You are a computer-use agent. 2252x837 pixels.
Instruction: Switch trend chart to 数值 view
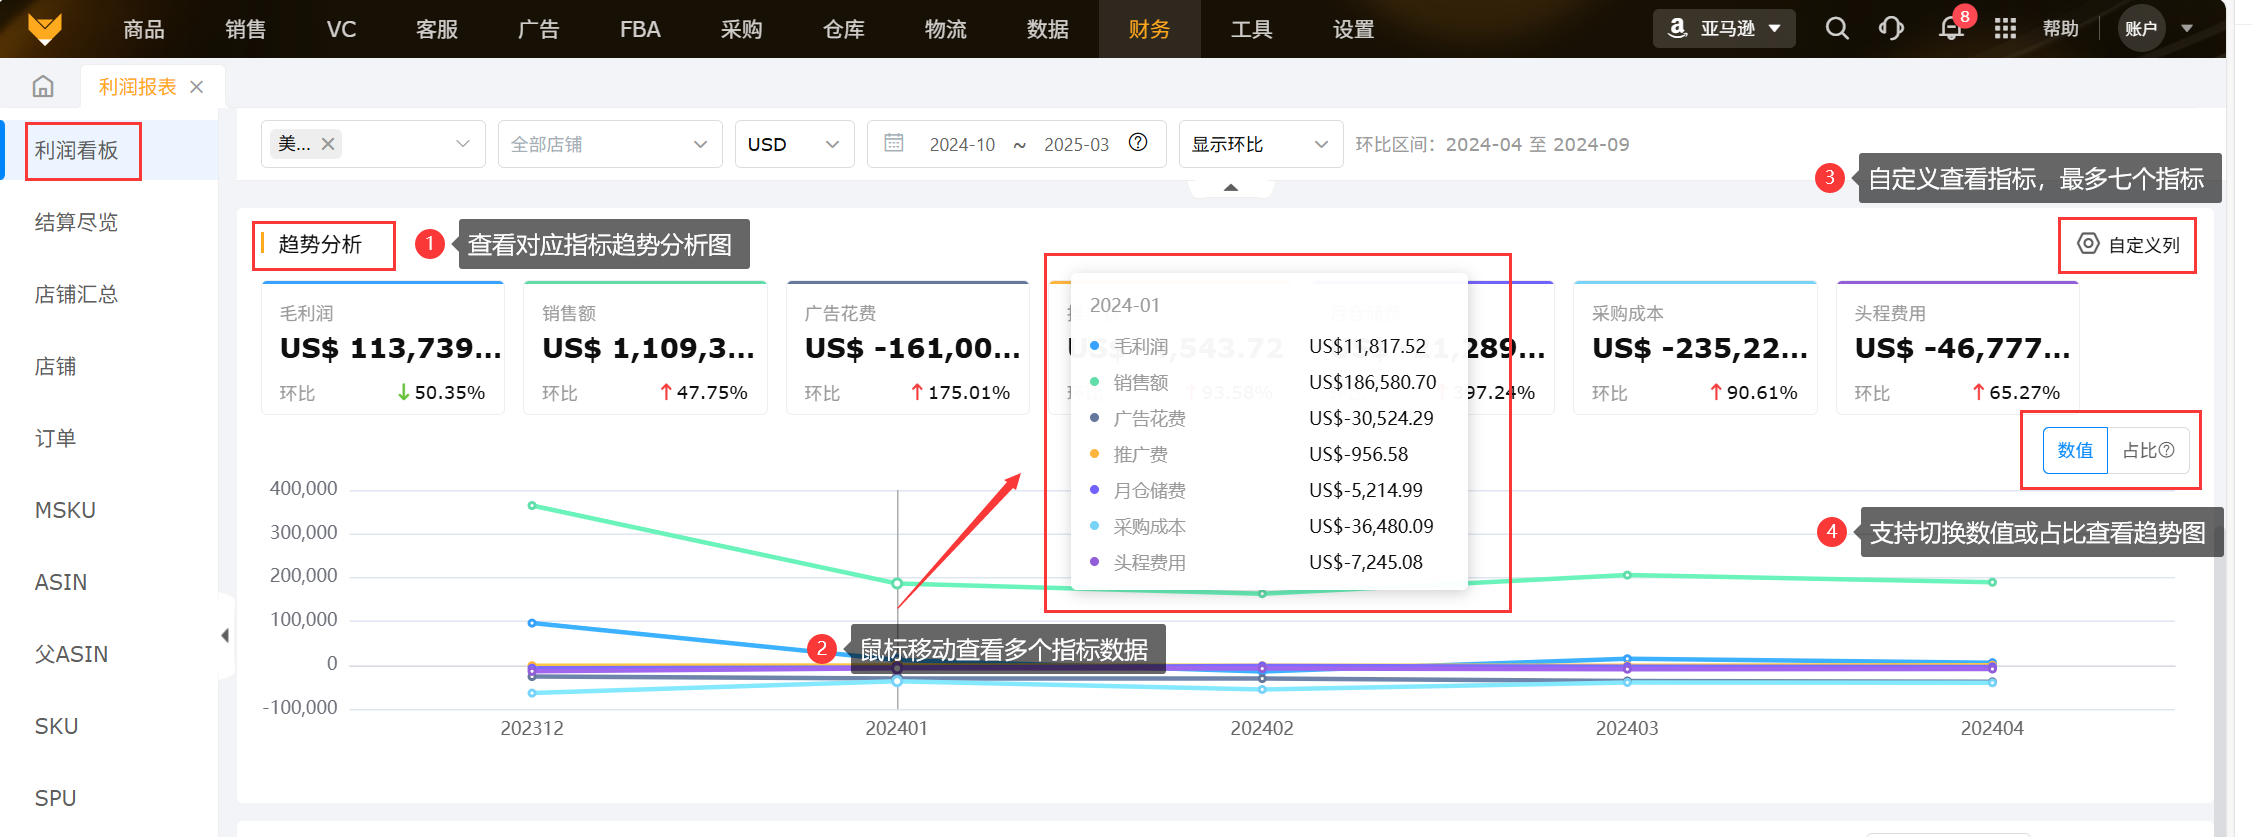click(2075, 451)
